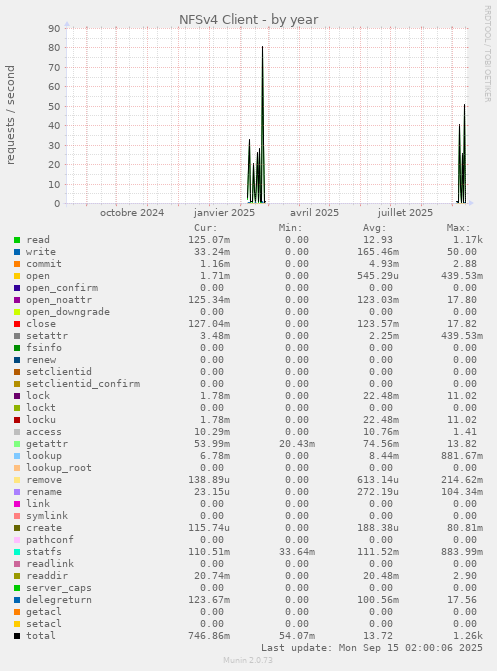The width and height of the screenshot is (497, 671).
Task: Click getattr's min value 20.43m
Action: pos(297,444)
